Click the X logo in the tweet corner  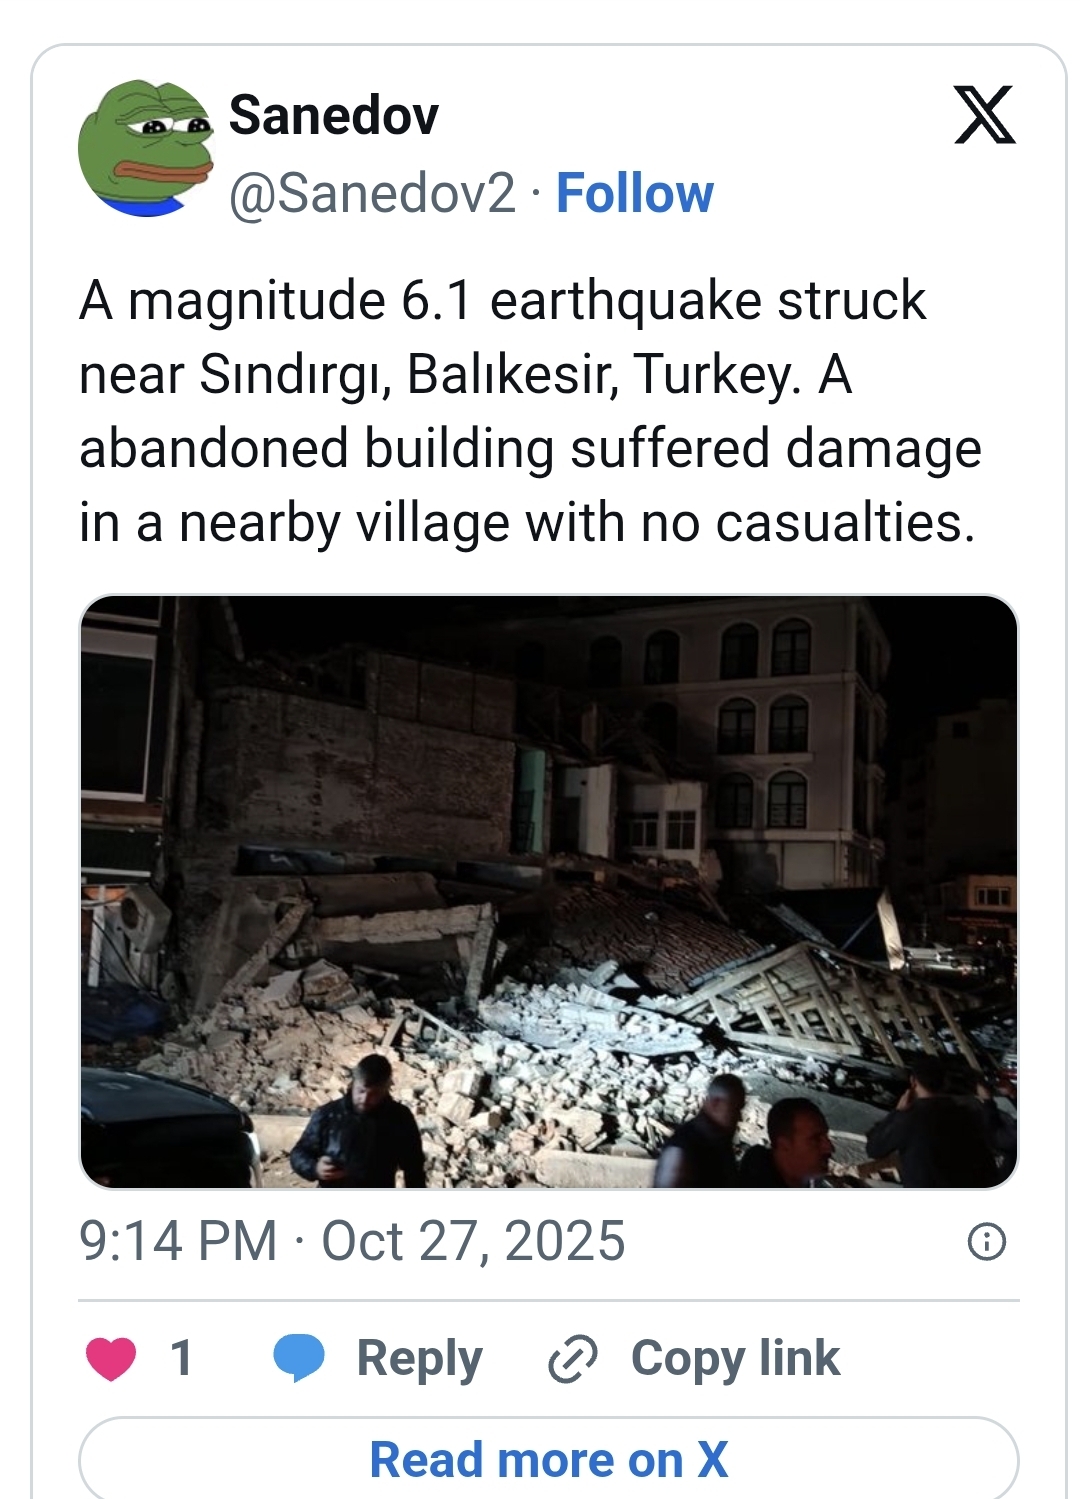click(x=984, y=115)
